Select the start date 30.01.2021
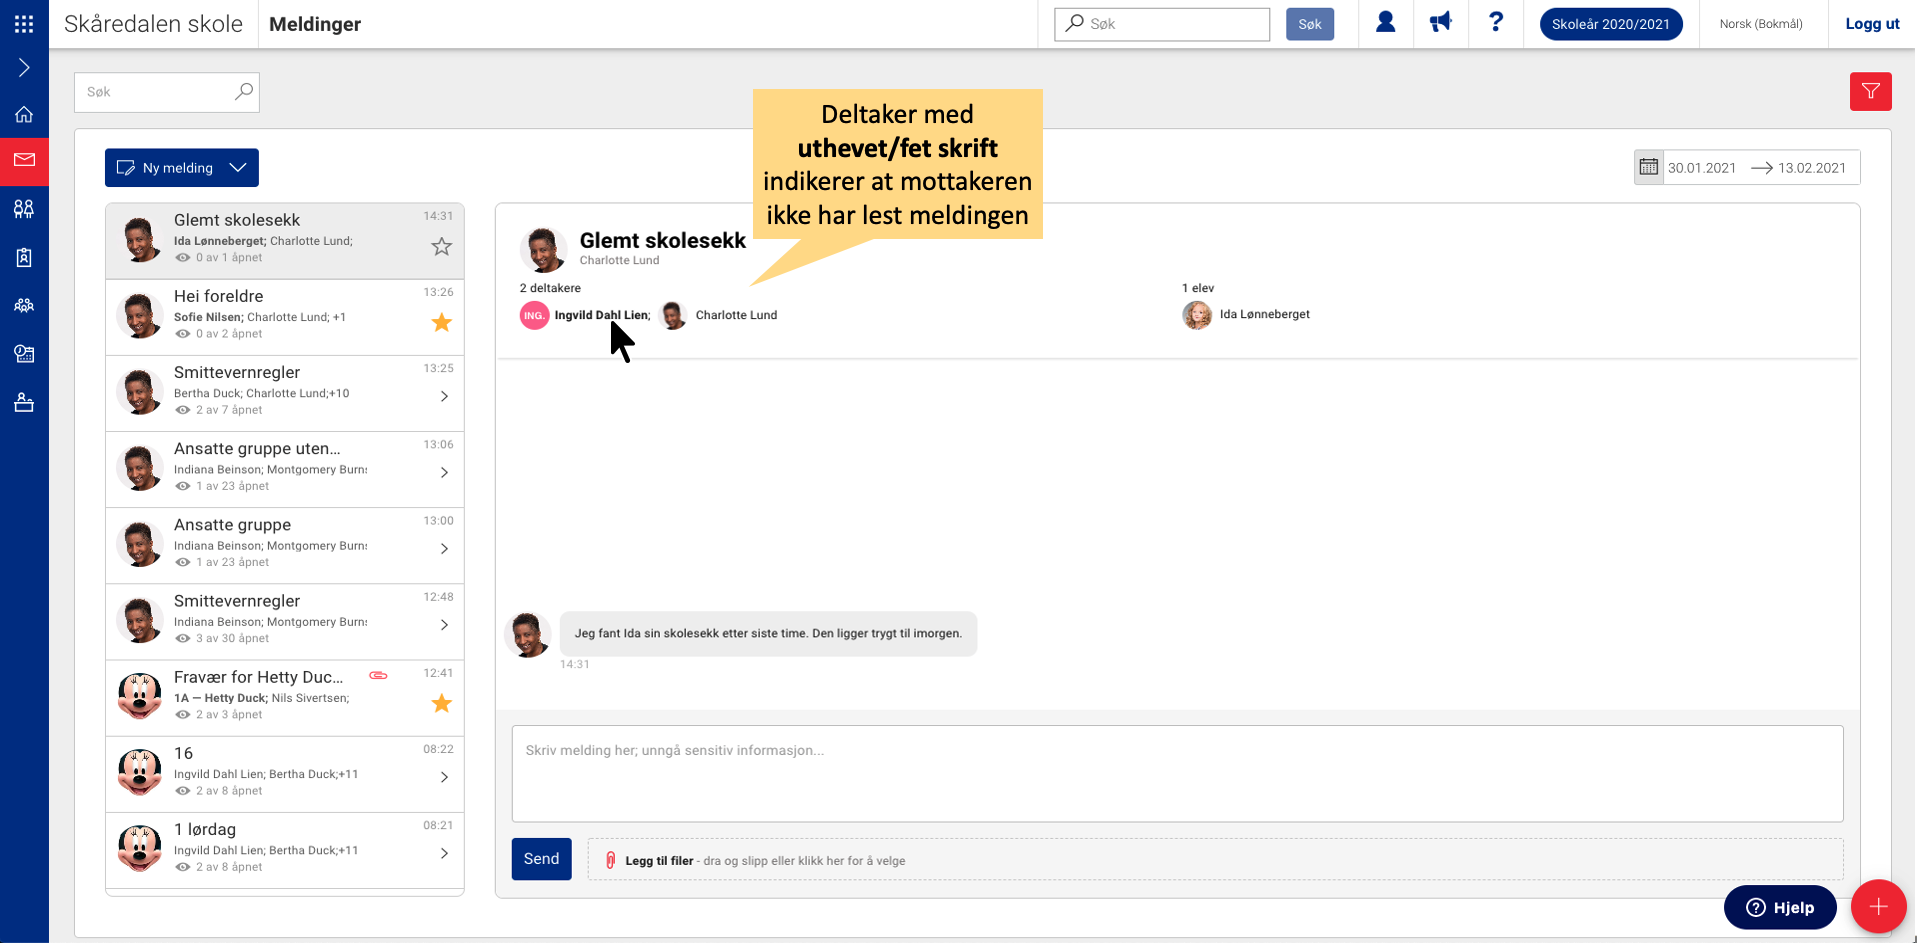Viewport: 1917px width, 943px height. 1701,168
